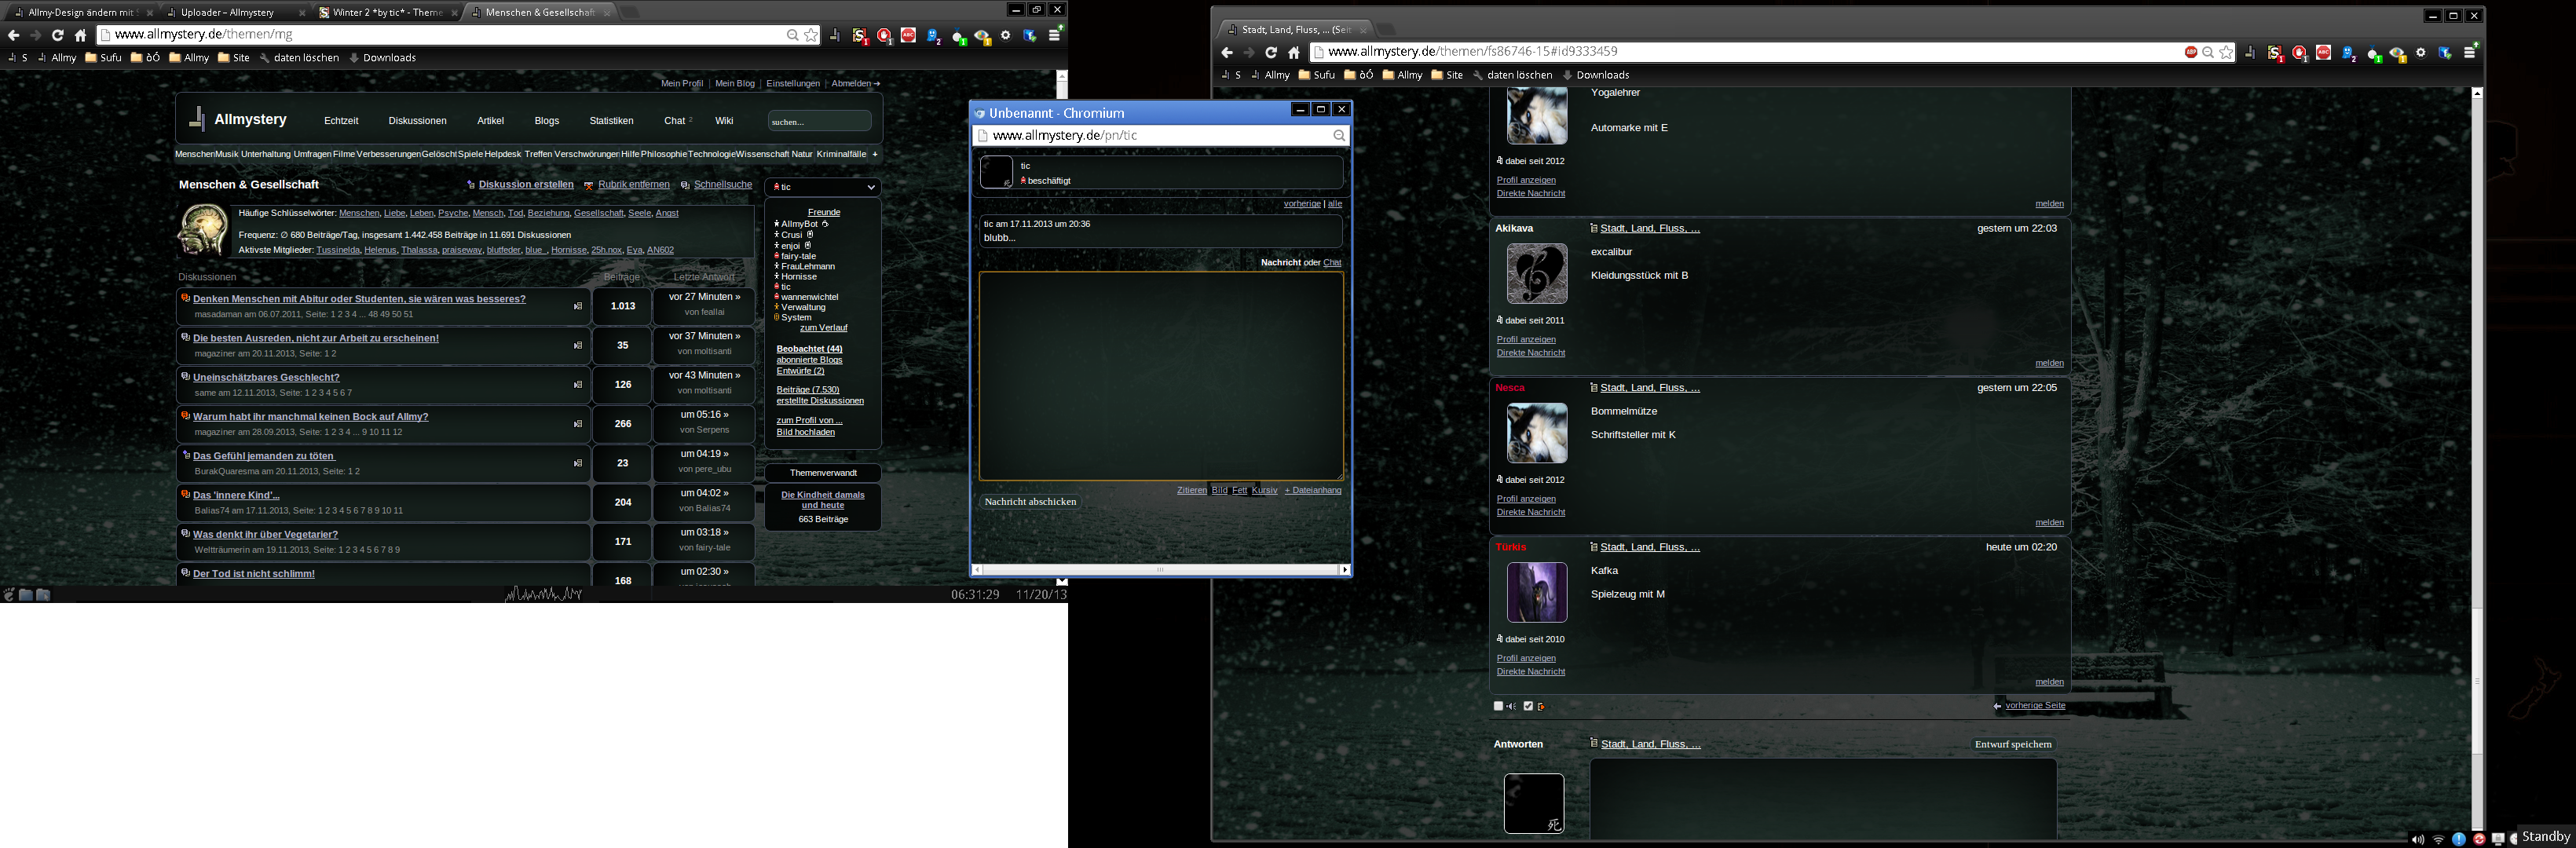Reload the Stadt, Land, Fluss page
The width and height of the screenshot is (2576, 848).
[1271, 52]
